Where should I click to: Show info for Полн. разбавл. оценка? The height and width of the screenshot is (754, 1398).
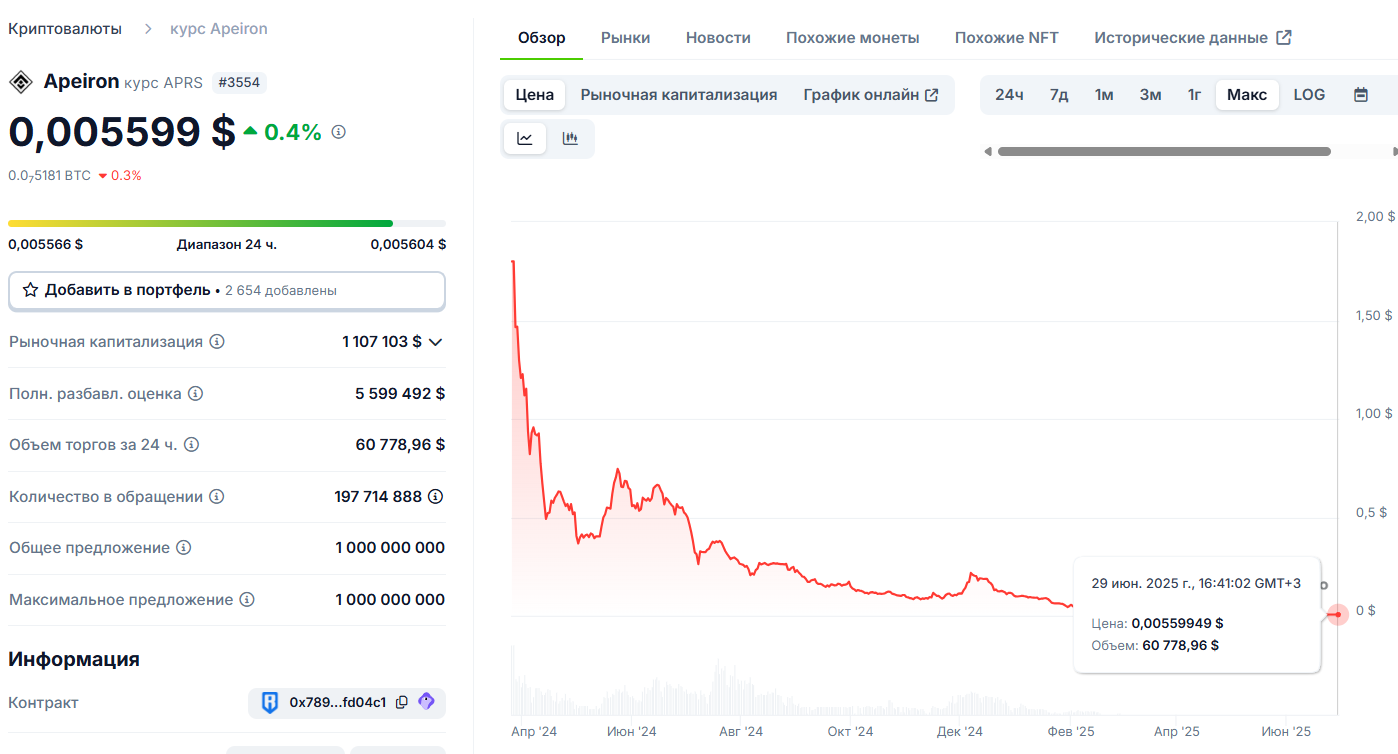(x=196, y=394)
